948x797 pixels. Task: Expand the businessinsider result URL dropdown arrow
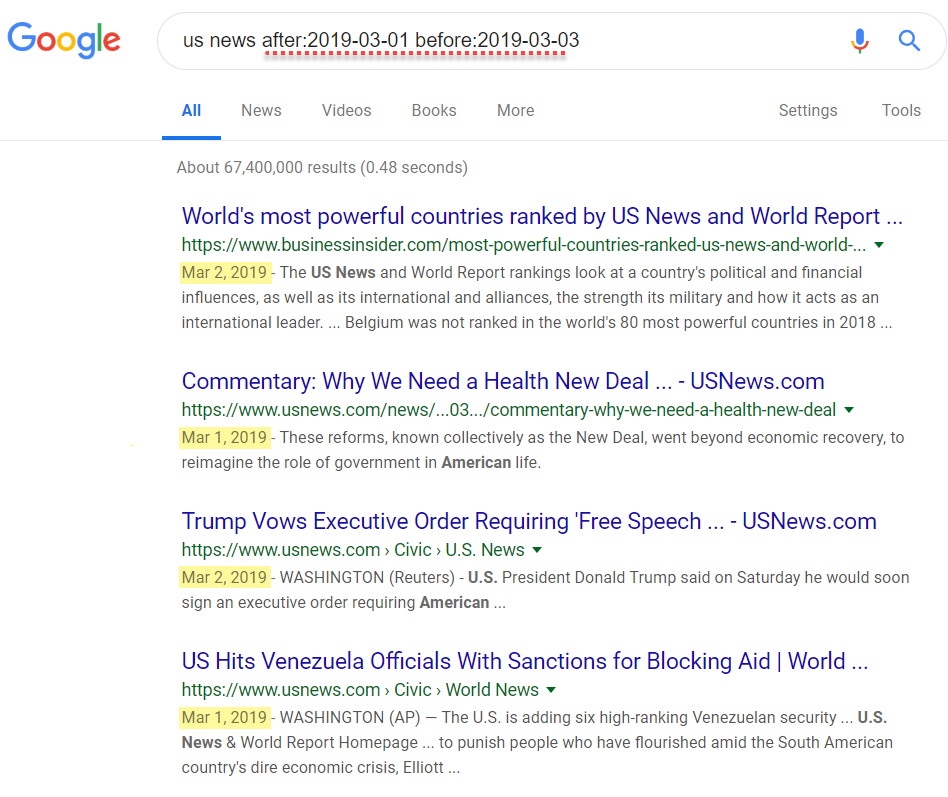[879, 245]
